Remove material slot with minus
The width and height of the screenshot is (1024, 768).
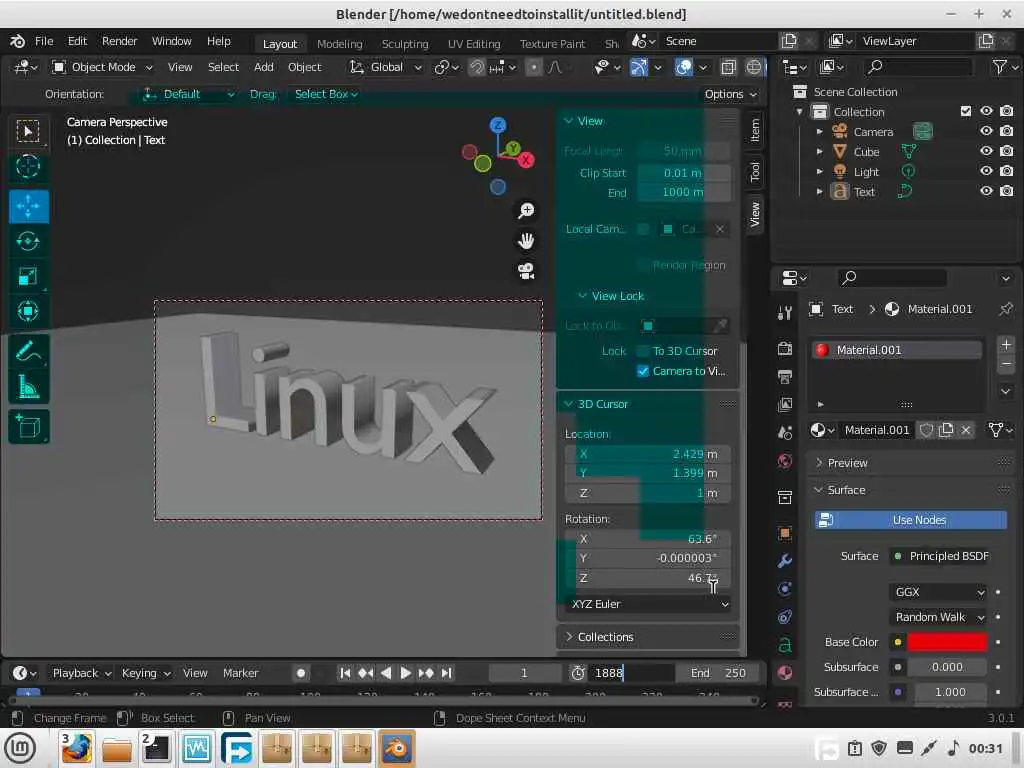click(1006, 364)
